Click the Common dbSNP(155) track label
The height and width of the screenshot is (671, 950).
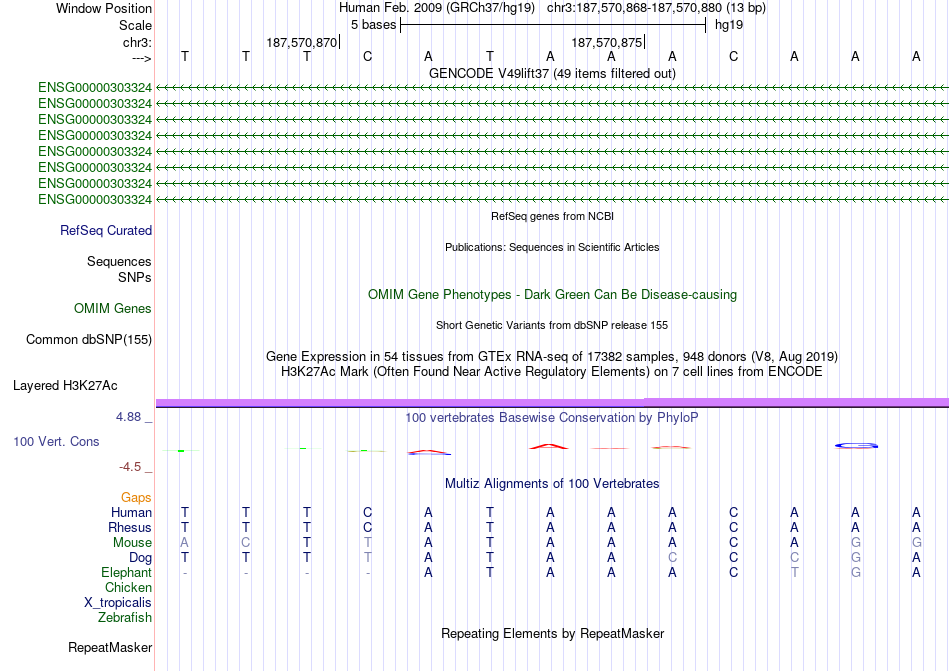(89, 340)
